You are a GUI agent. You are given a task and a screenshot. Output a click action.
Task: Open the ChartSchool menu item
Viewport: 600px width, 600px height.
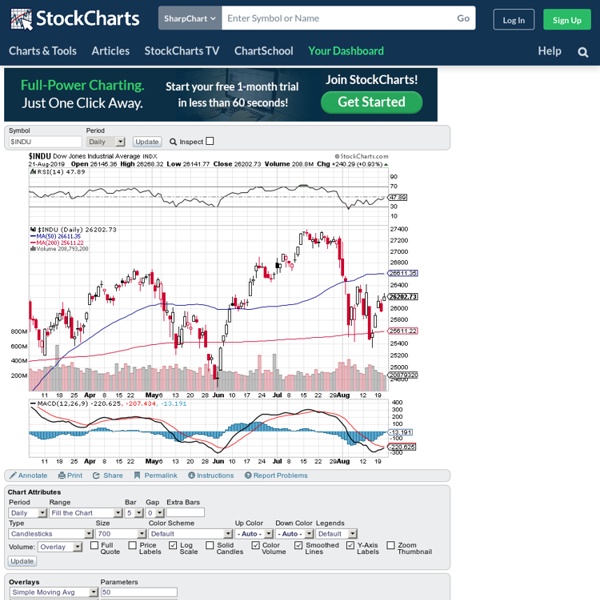(264, 51)
